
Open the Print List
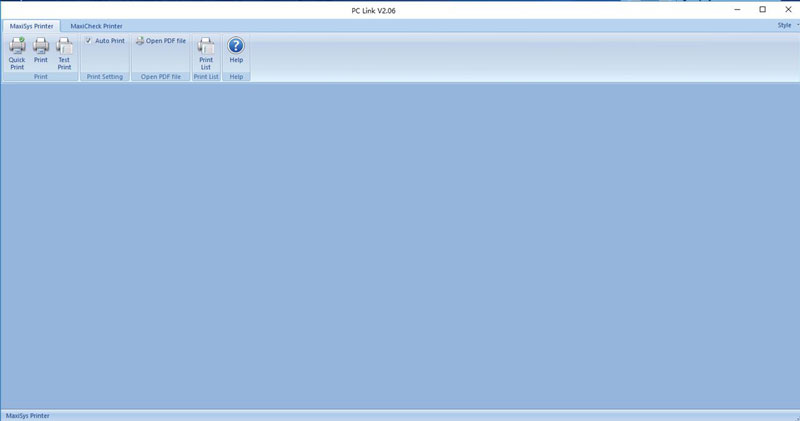click(206, 52)
